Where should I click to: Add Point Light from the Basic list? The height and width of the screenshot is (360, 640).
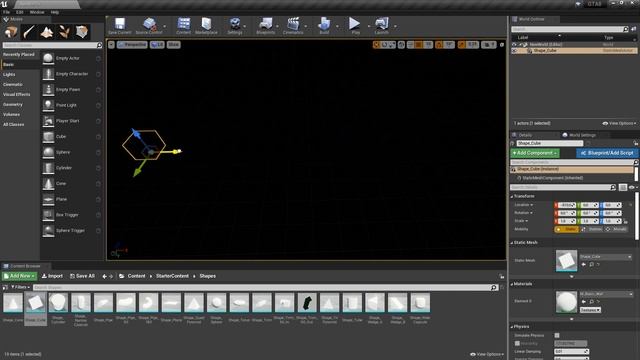click(x=71, y=105)
